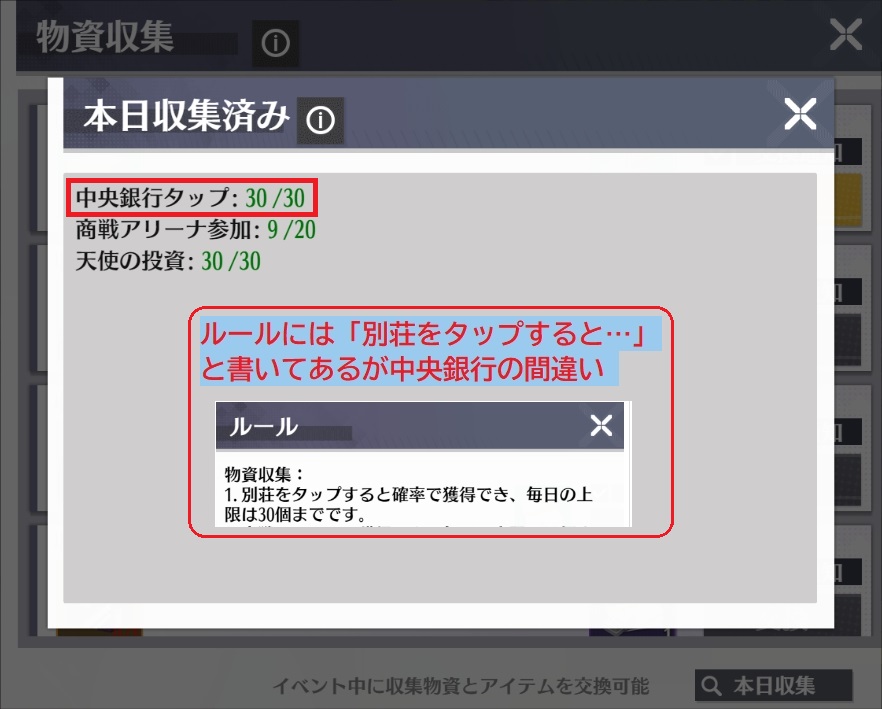Click the red annotation text about 別荘
Screen dimensions: 882x709
pos(422,351)
